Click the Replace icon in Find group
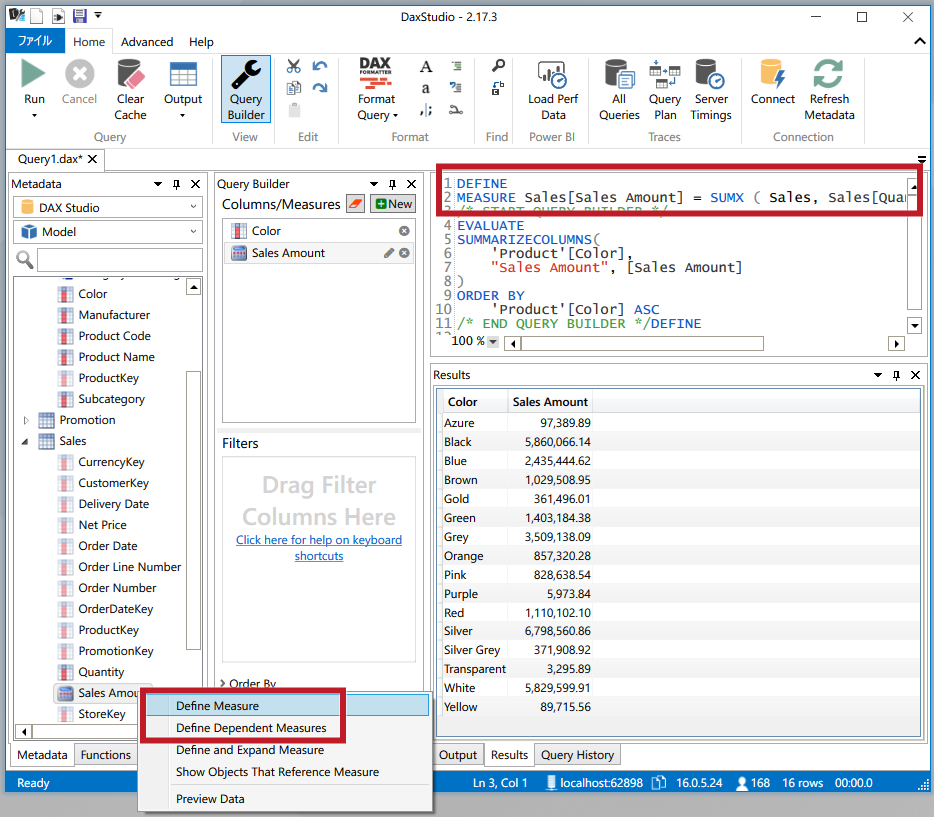Image resolution: width=934 pixels, height=817 pixels. (498, 88)
